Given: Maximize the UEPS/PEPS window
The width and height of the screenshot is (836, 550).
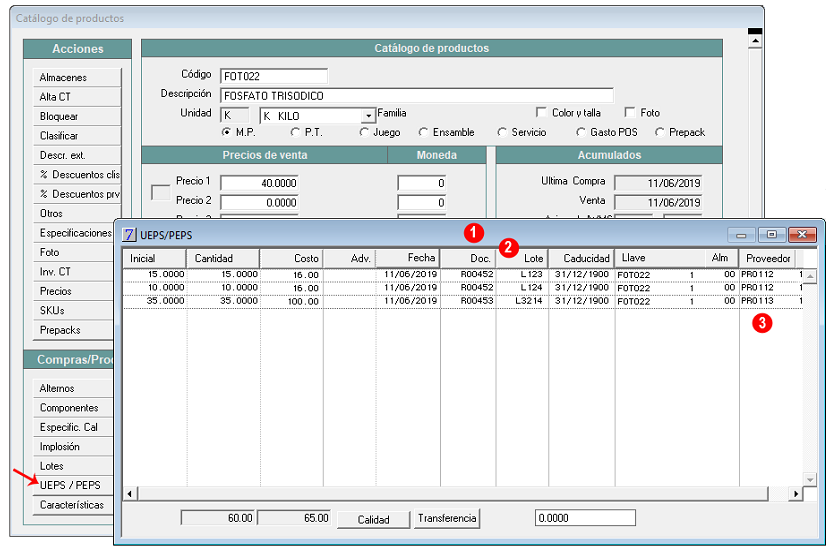Looking at the screenshot, I should [771, 234].
